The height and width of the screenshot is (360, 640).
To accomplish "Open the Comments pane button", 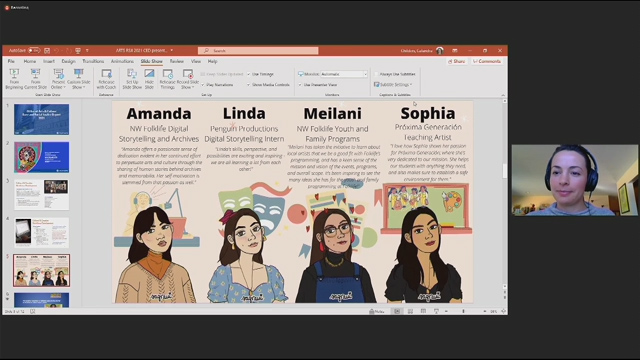I will click(x=487, y=61).
